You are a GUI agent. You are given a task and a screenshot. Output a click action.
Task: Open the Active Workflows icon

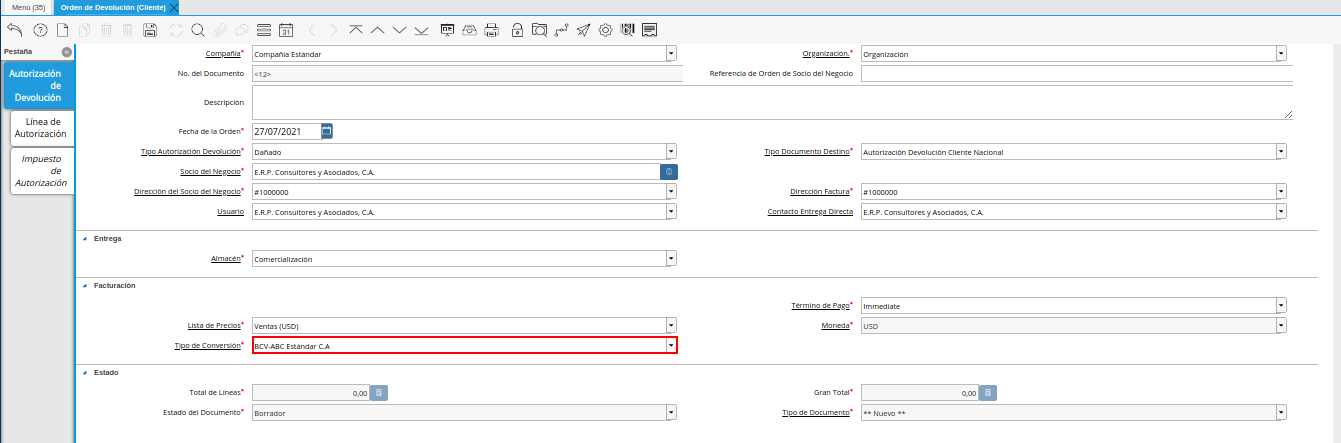coord(562,30)
